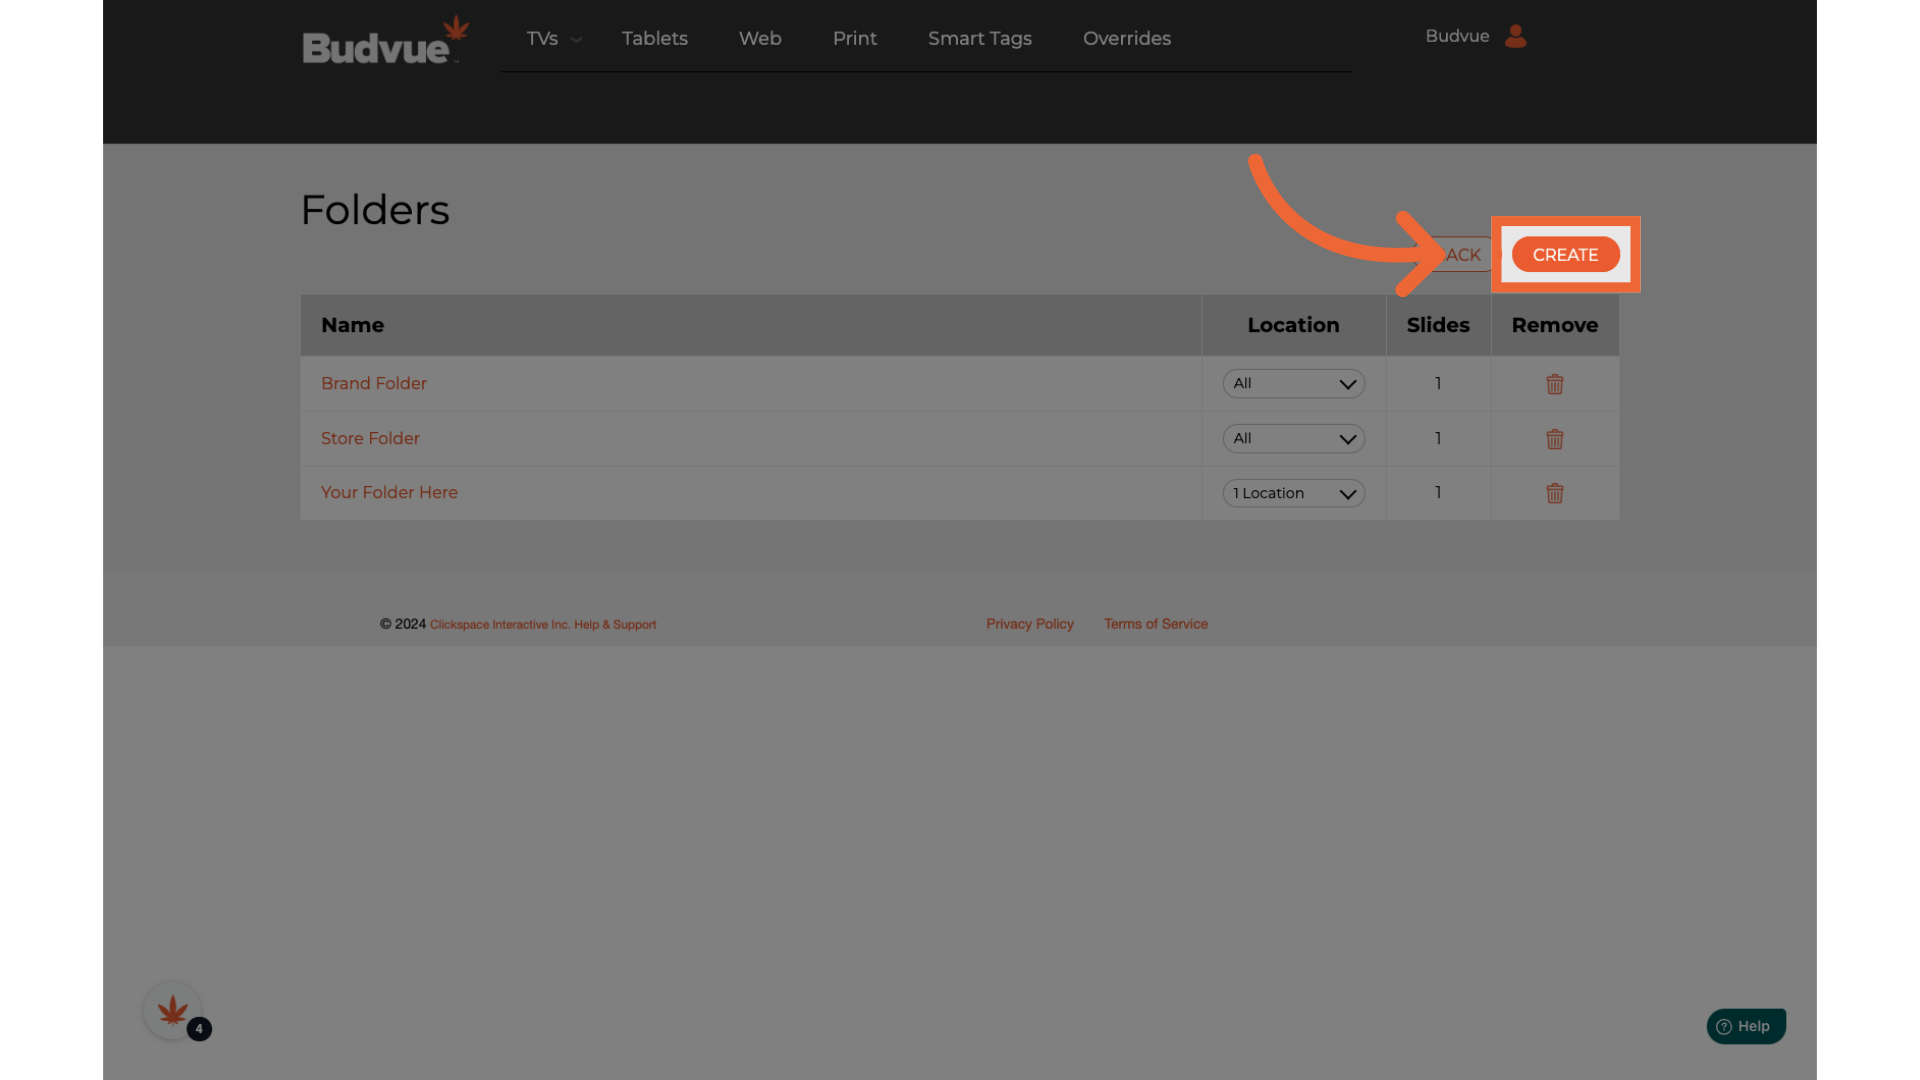
Task: Open the cannabis leaf notification widget
Action: click(173, 1011)
